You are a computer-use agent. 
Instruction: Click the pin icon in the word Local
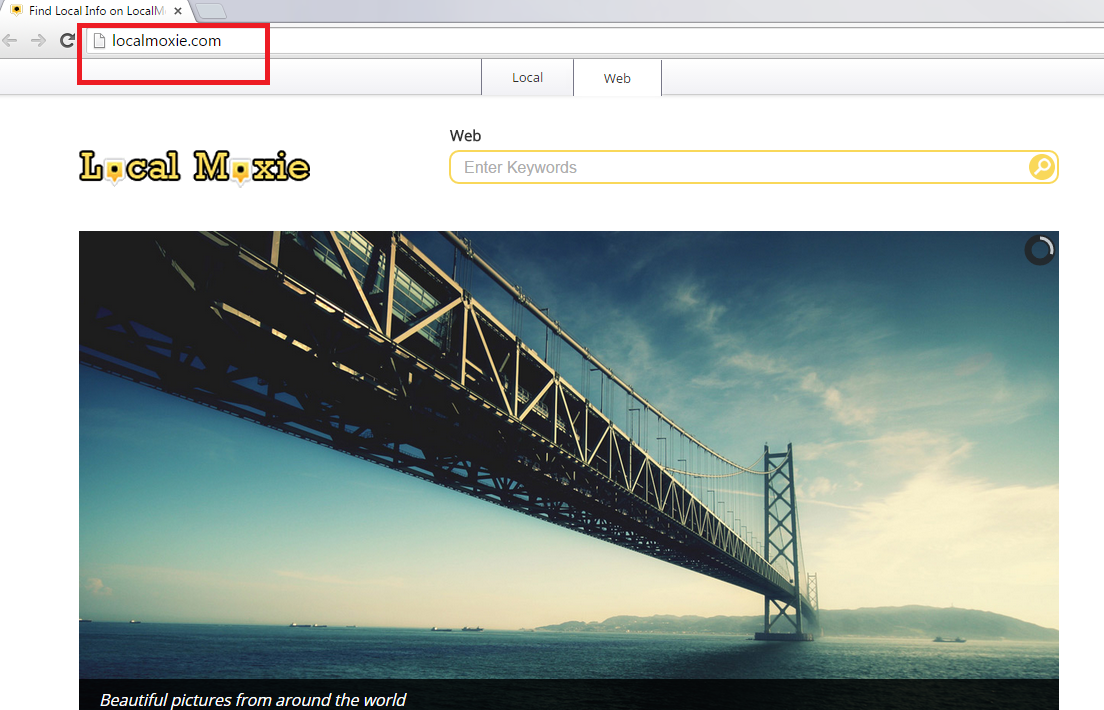115,173
